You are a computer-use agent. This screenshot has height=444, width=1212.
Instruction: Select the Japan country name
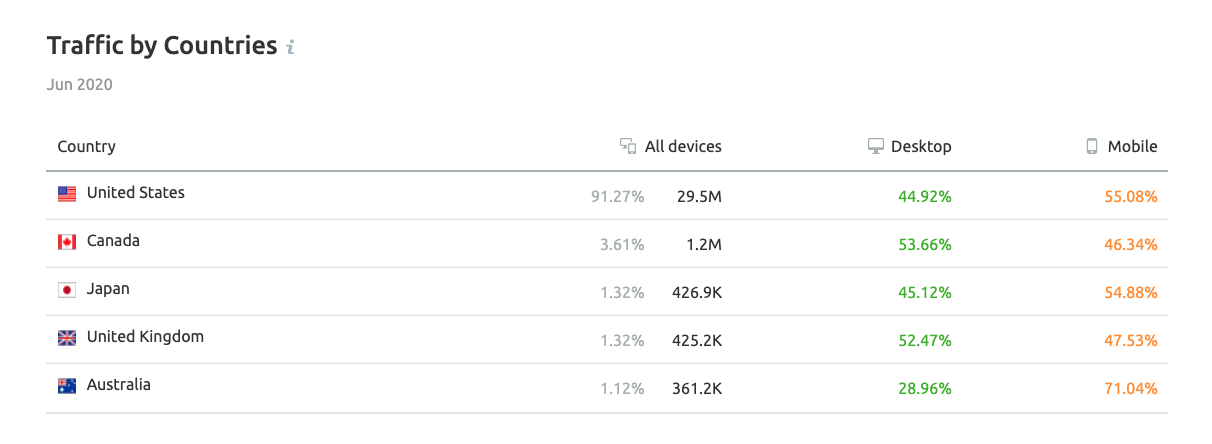tap(108, 289)
